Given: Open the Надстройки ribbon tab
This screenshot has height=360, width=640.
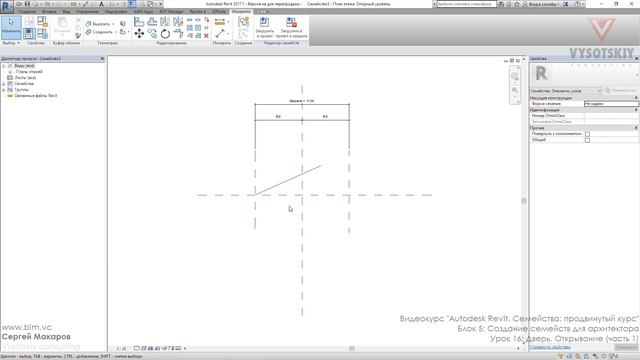Looking at the screenshot, I should (x=116, y=11).
